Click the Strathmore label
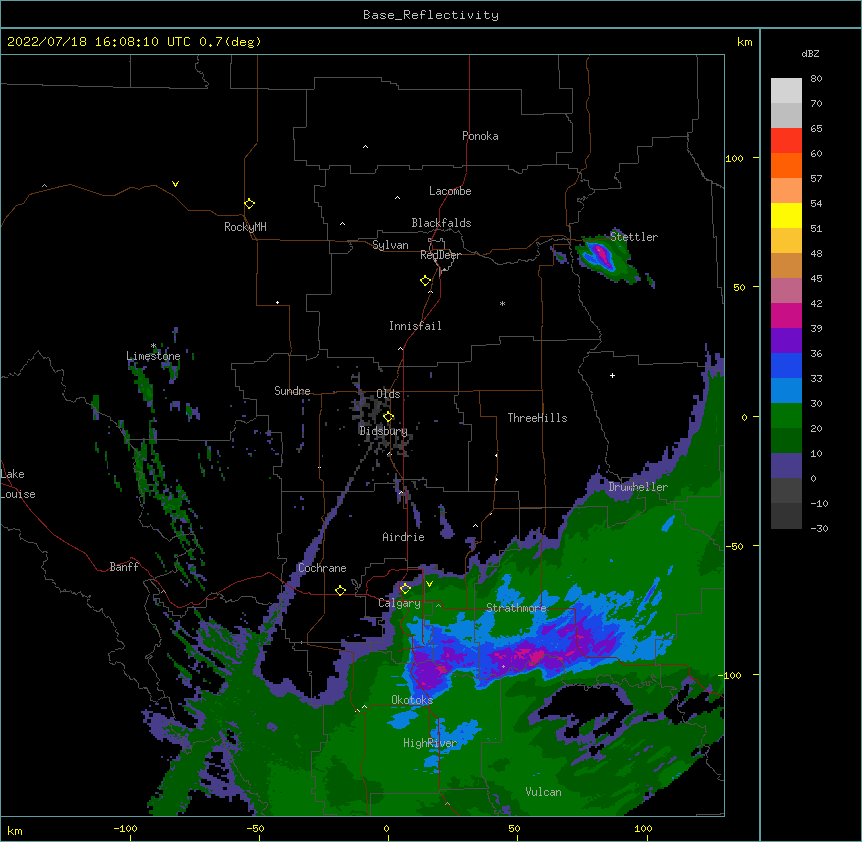Viewport: 862px width, 842px height. pos(516,608)
